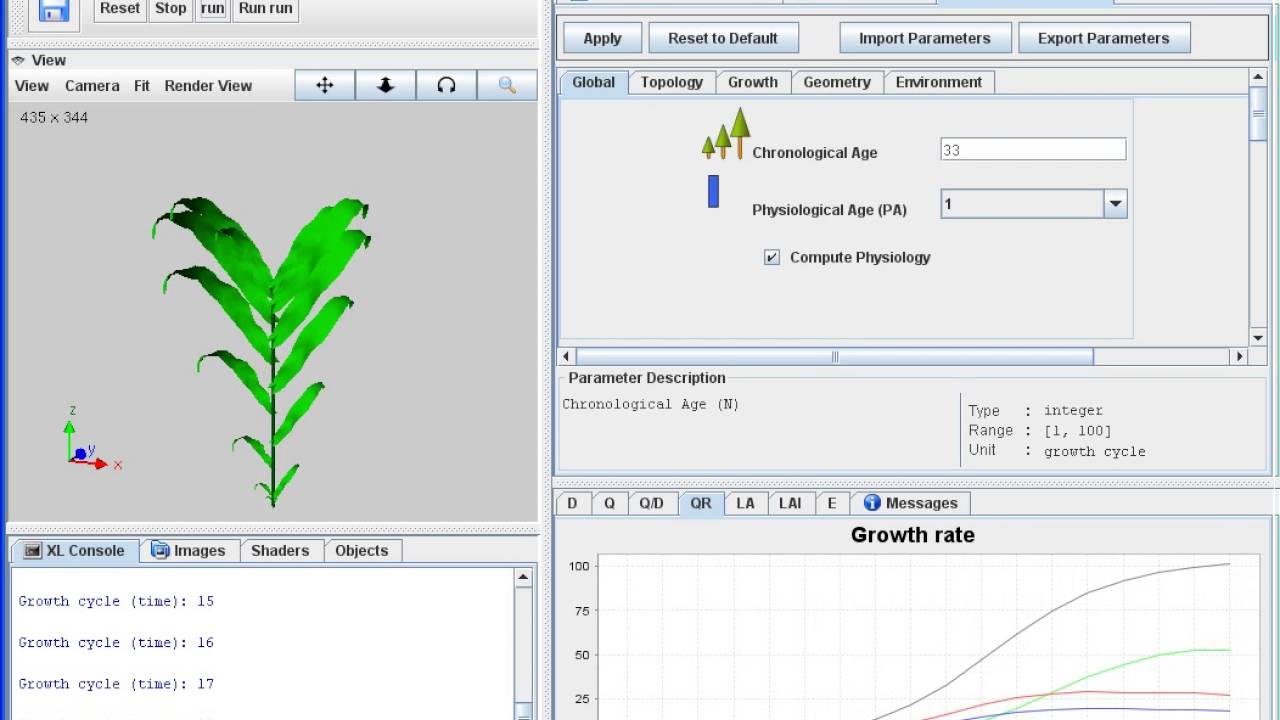Click parameter panel scroll down arrow

(x=1259, y=338)
